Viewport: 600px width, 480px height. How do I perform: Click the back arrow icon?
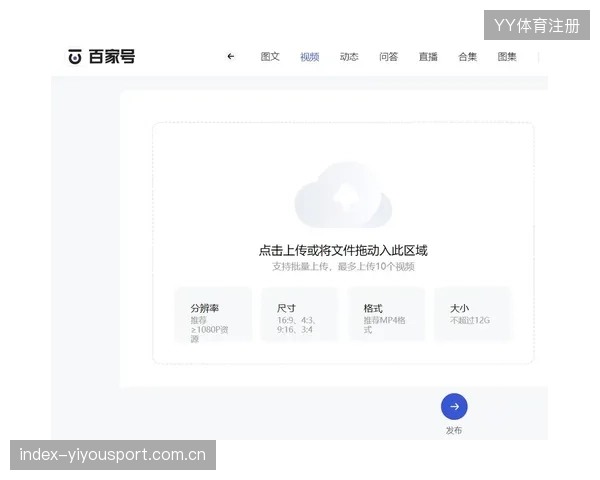tap(231, 56)
